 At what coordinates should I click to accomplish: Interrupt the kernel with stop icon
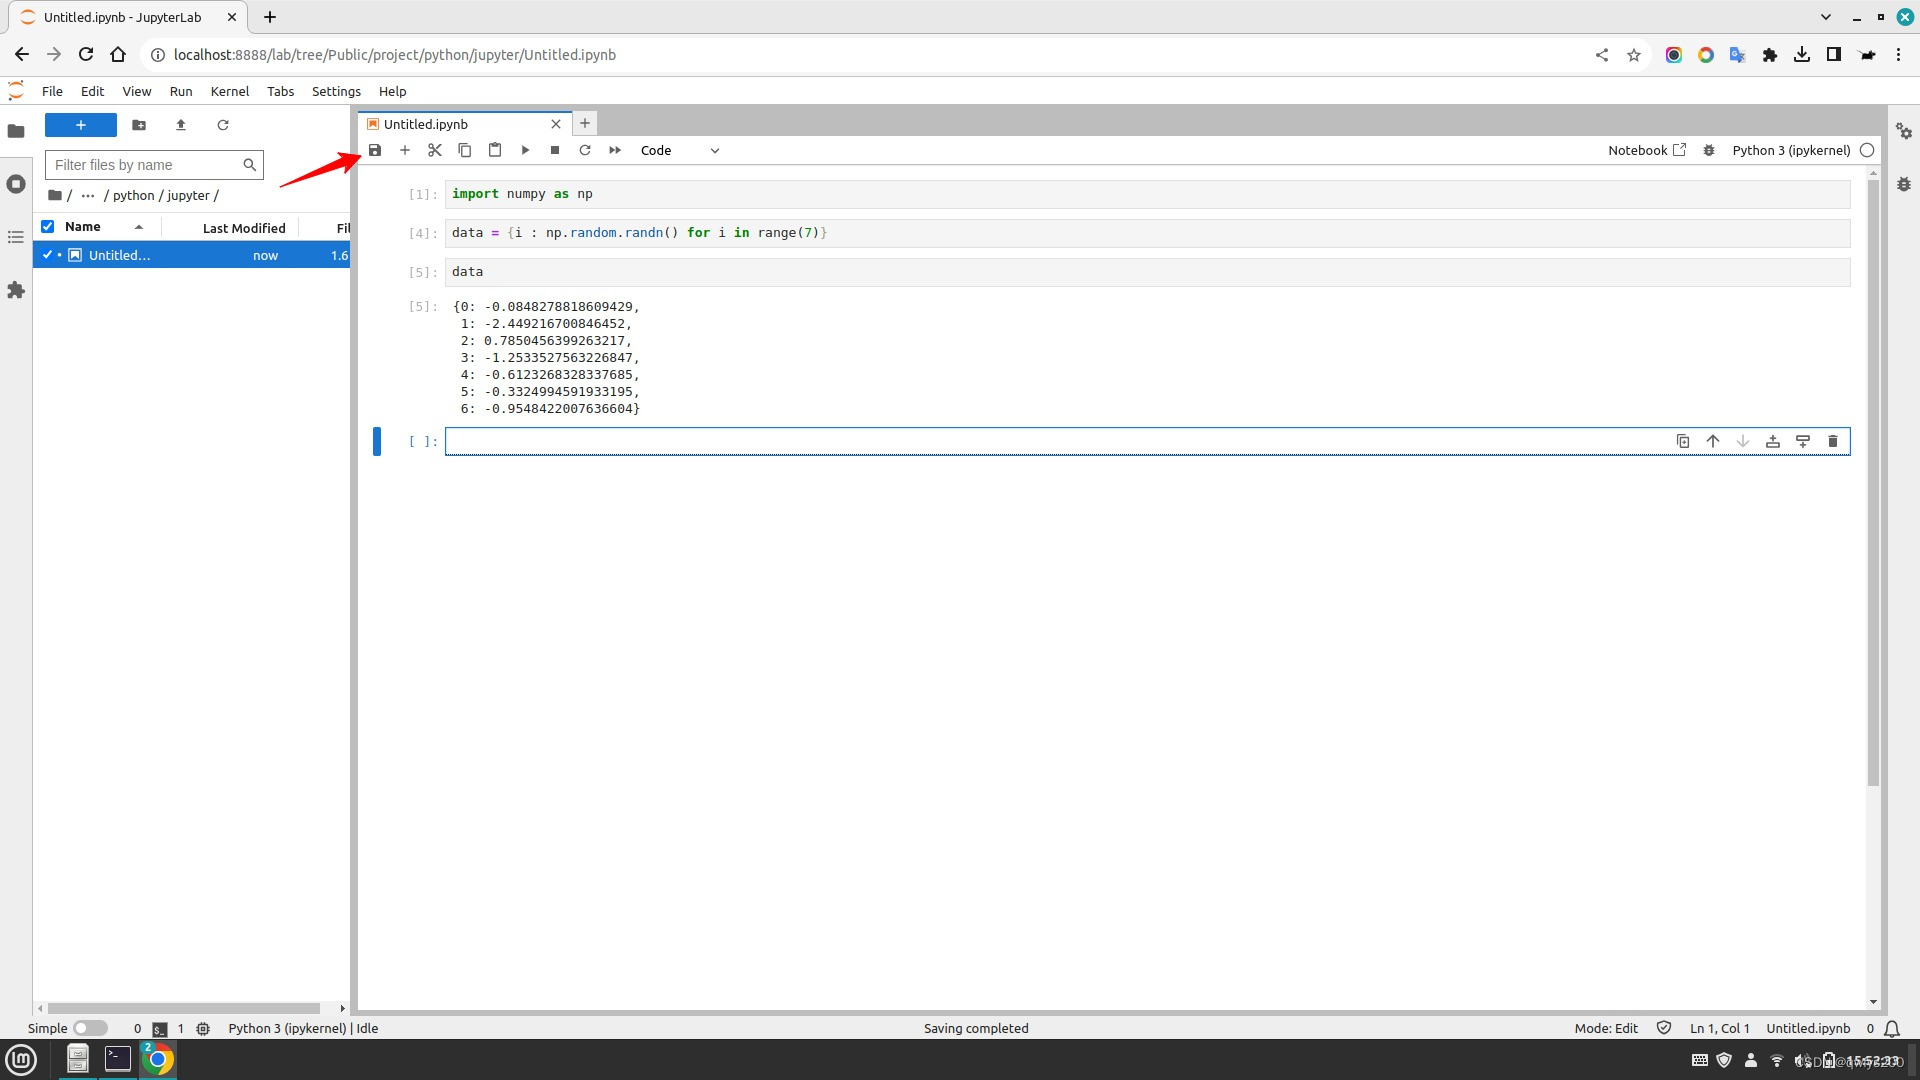pos(555,150)
